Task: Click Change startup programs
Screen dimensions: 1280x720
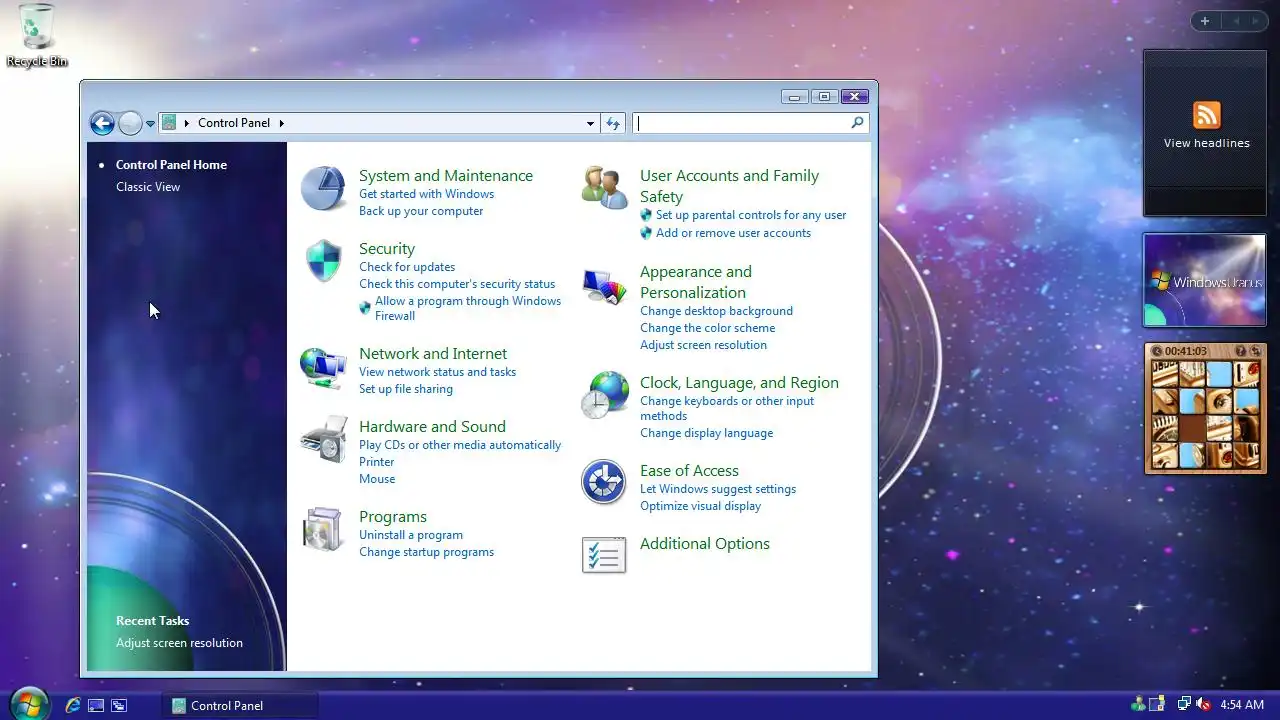Action: point(426,552)
